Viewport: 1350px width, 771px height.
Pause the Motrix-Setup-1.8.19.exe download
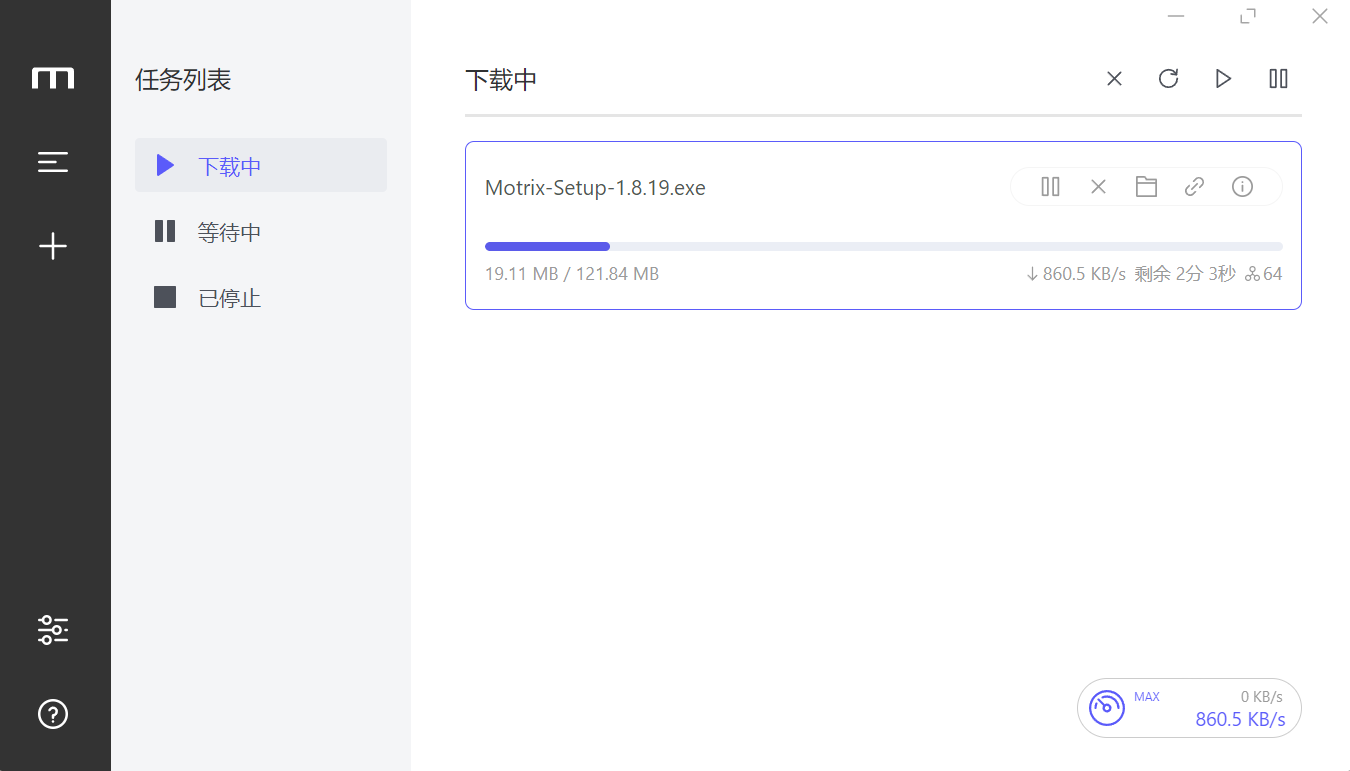(x=1050, y=187)
